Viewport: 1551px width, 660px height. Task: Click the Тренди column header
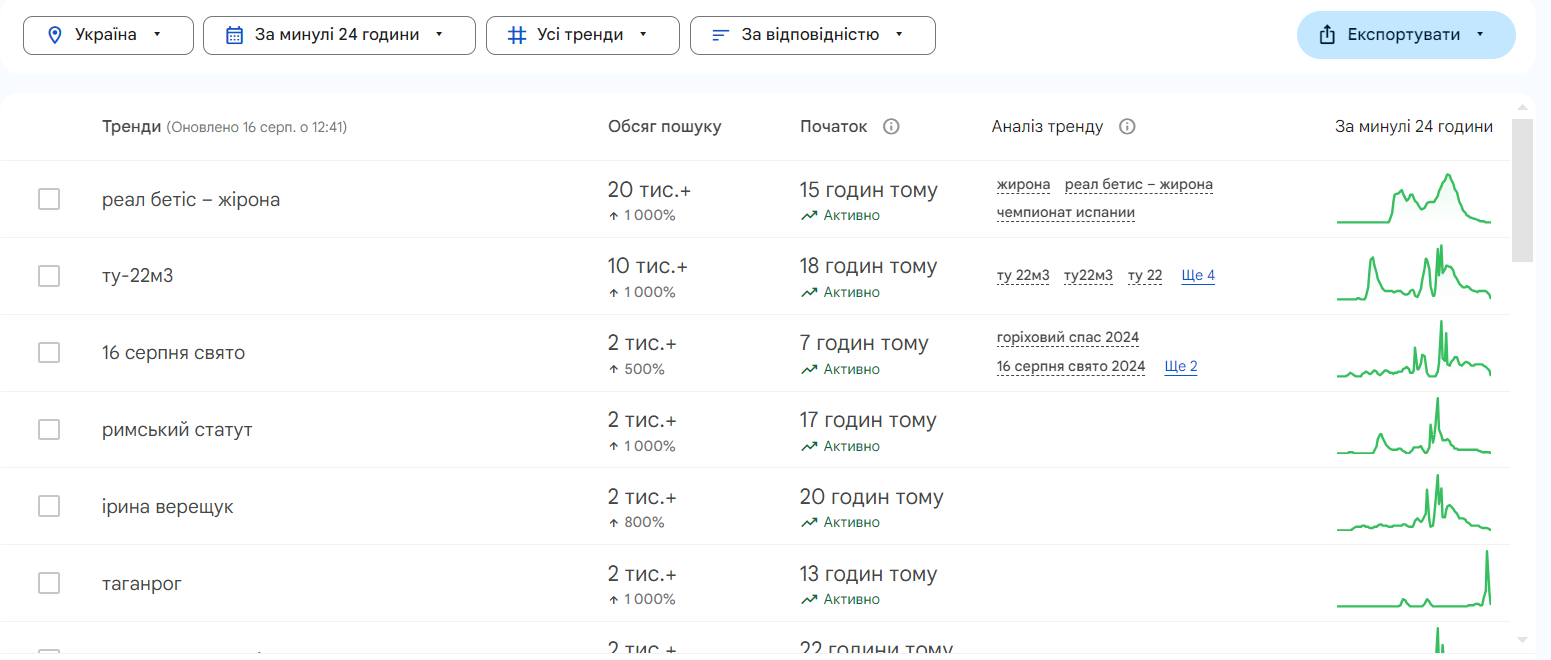tap(131, 127)
